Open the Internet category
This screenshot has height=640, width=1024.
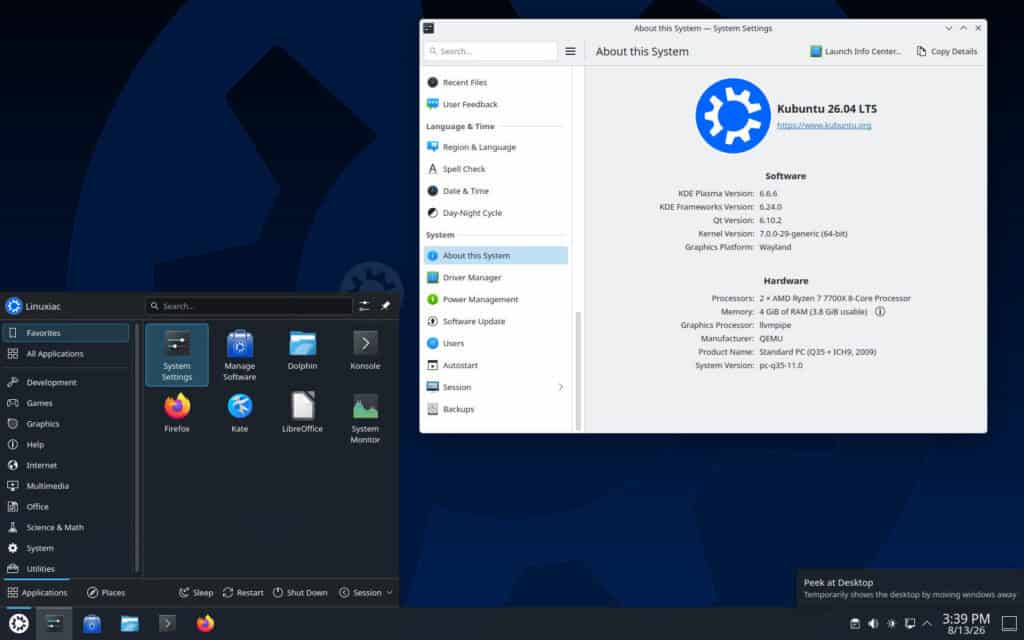[x=66, y=466]
